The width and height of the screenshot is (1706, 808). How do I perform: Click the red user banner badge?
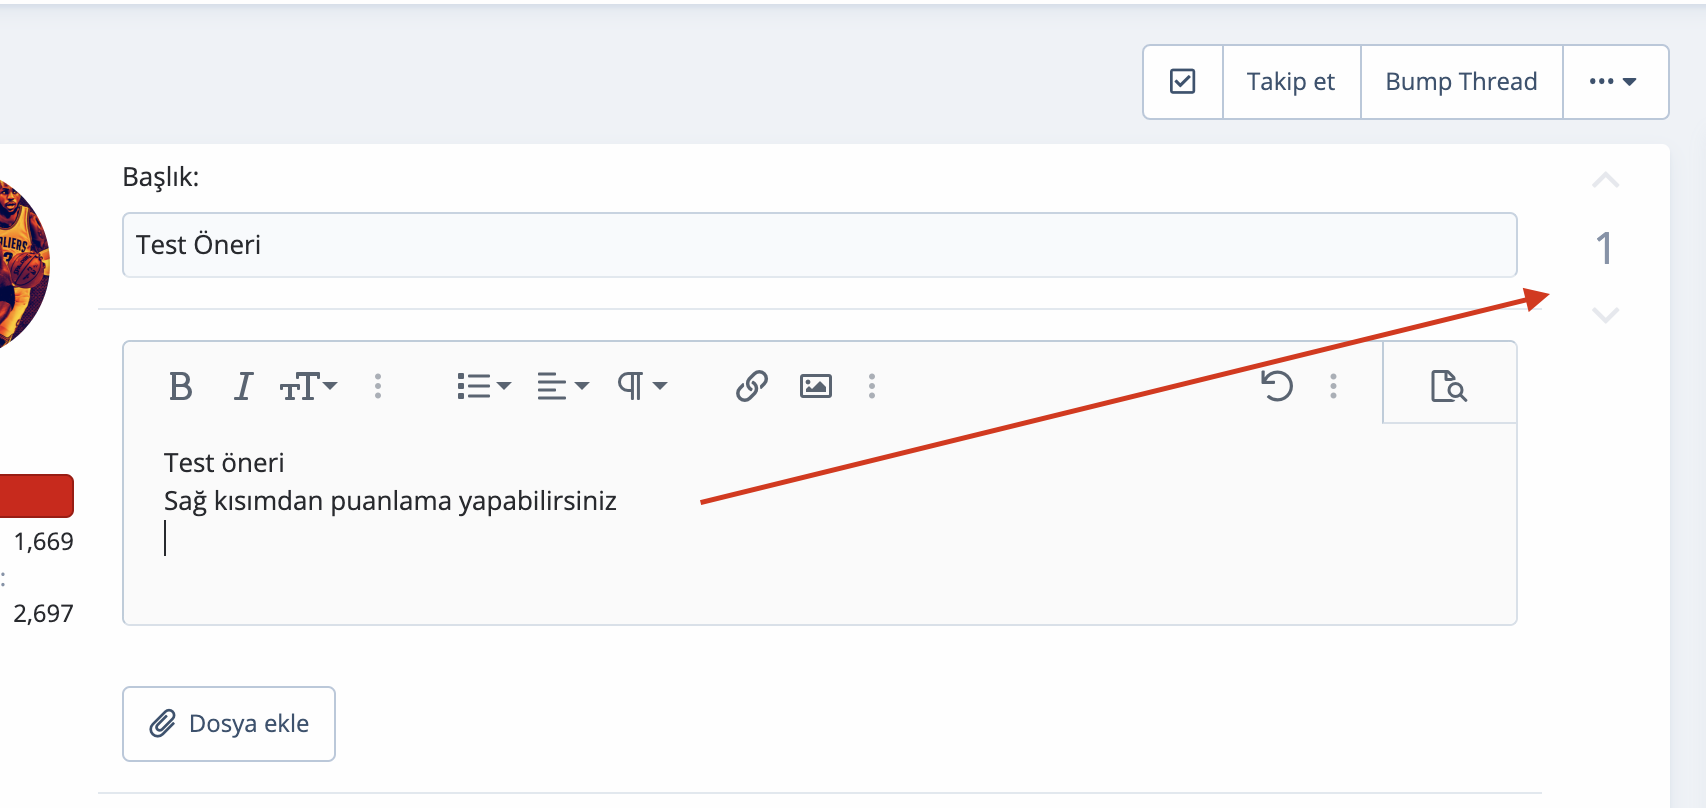[36, 496]
